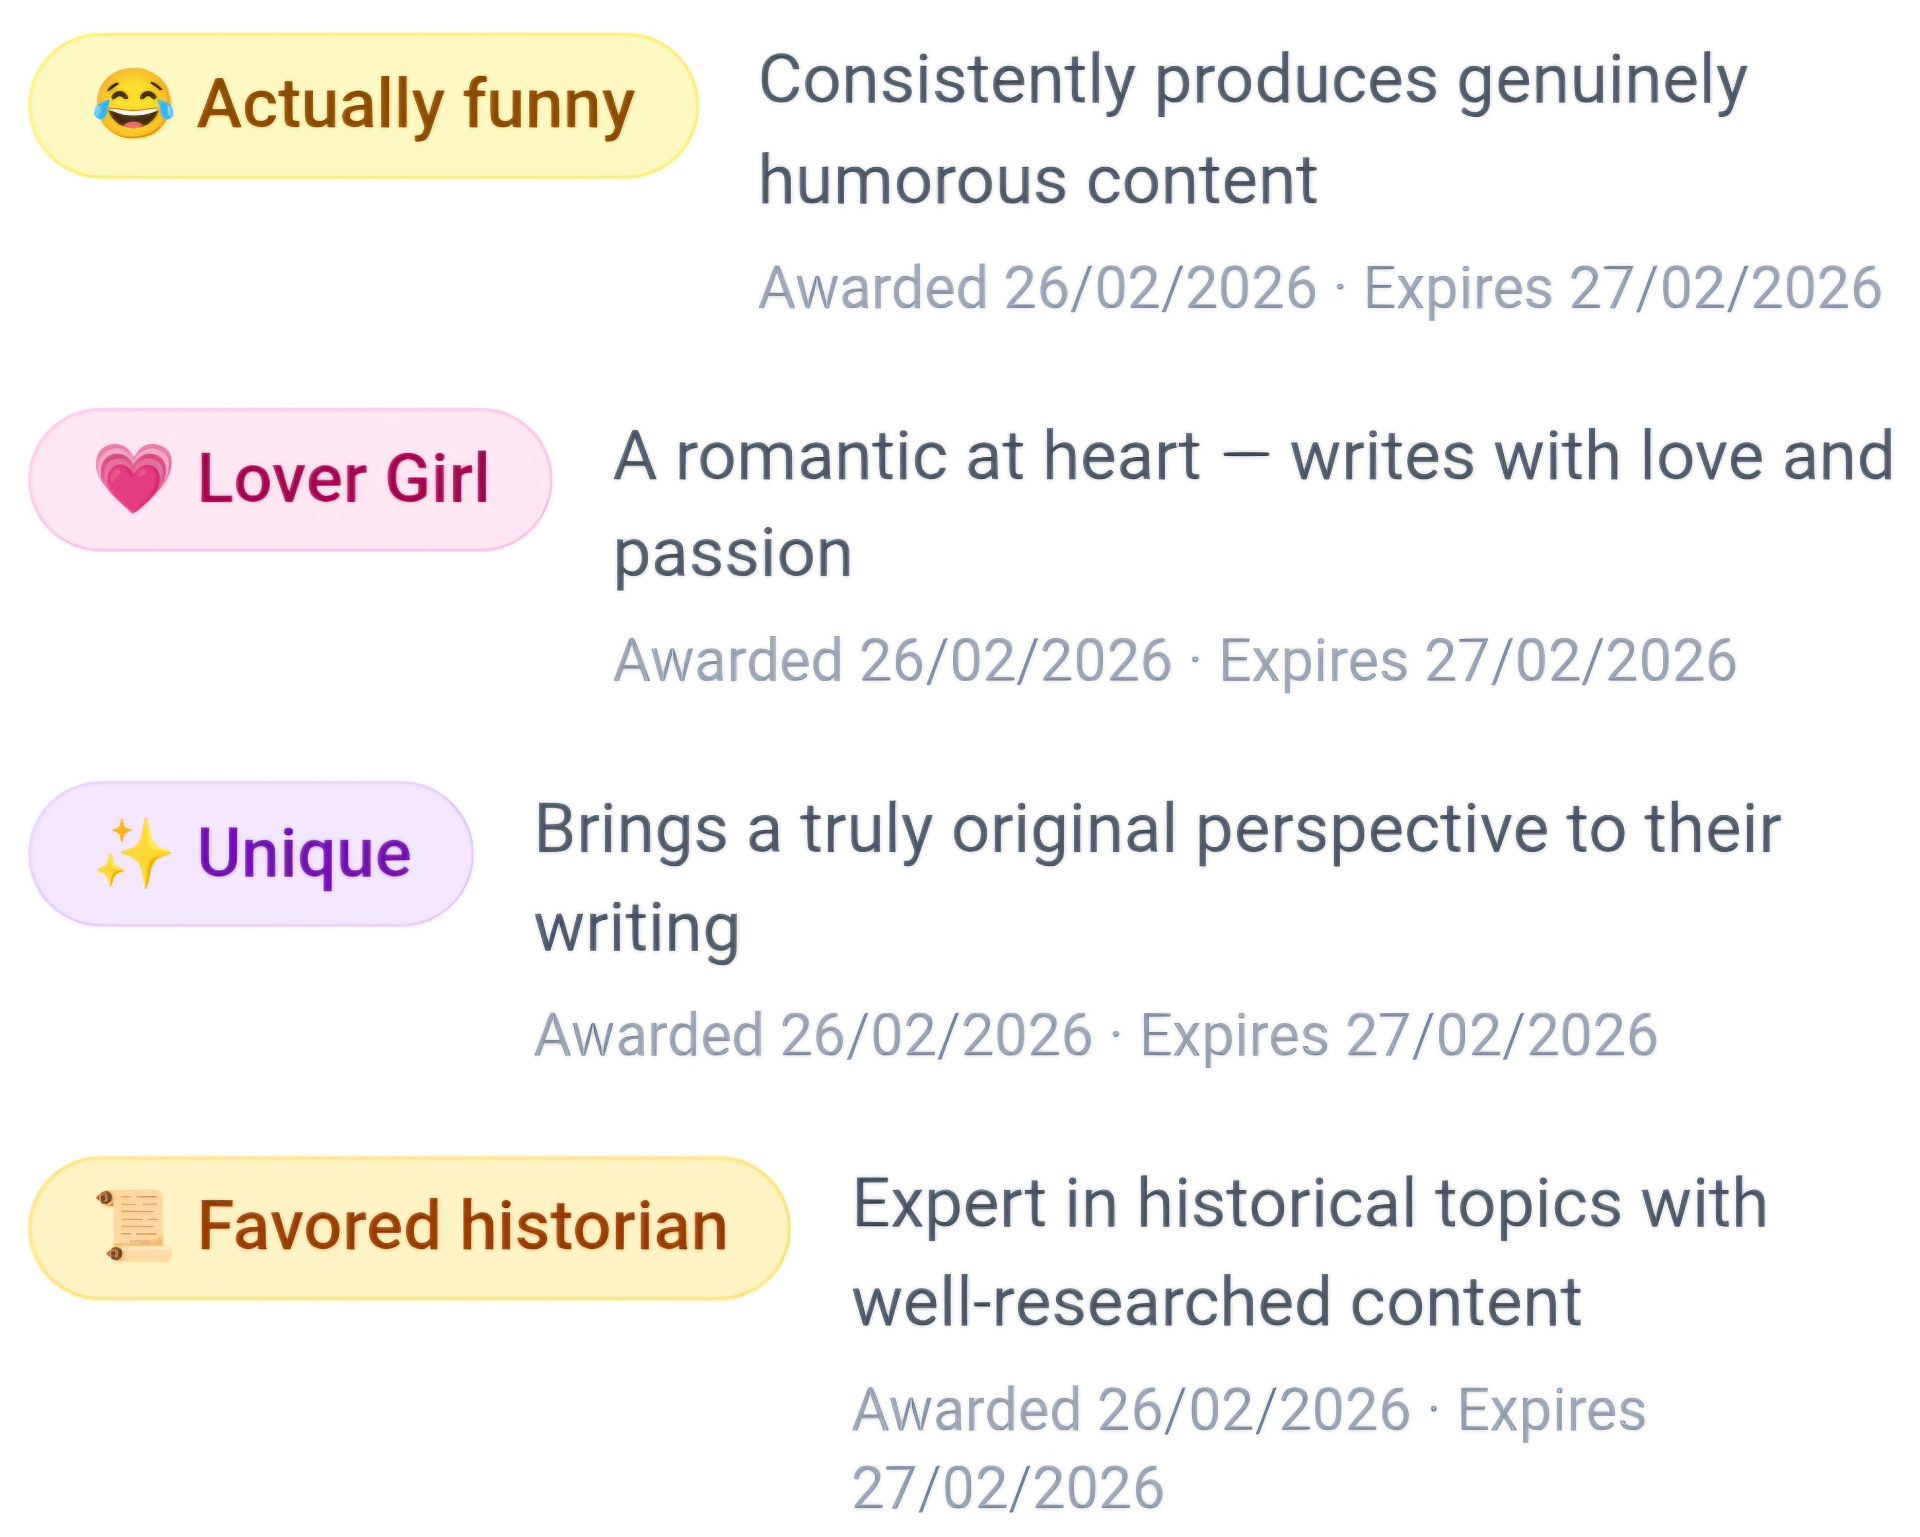Click the "Consistently produces genuinely humorous content" description
The height and width of the screenshot is (1537, 1920).
pyautogui.click(x=1252, y=130)
